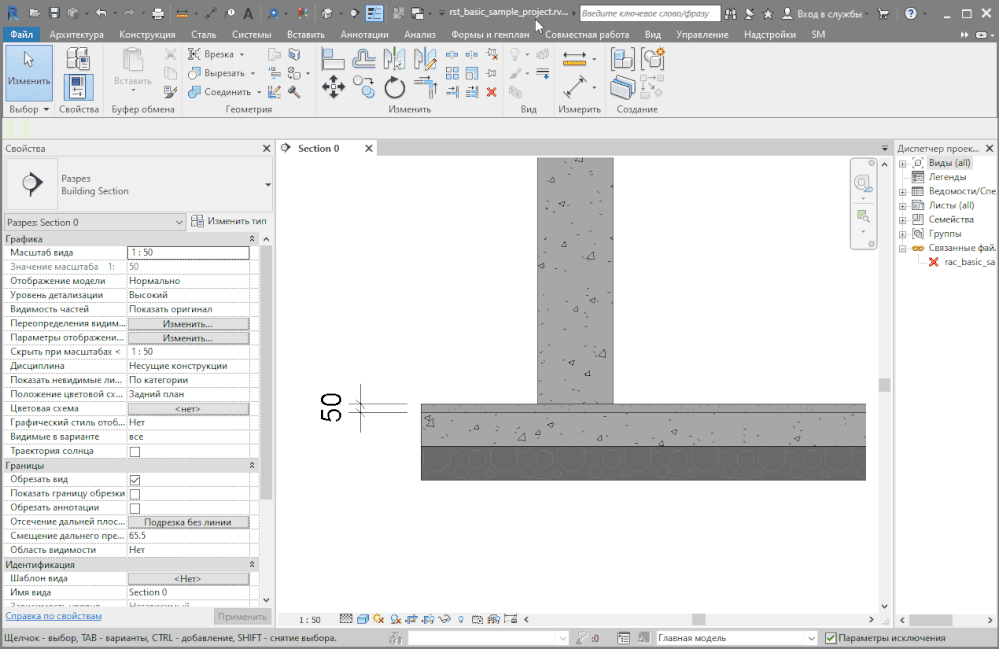
Task: Open the Default 3D View icon
Action: click(327, 13)
